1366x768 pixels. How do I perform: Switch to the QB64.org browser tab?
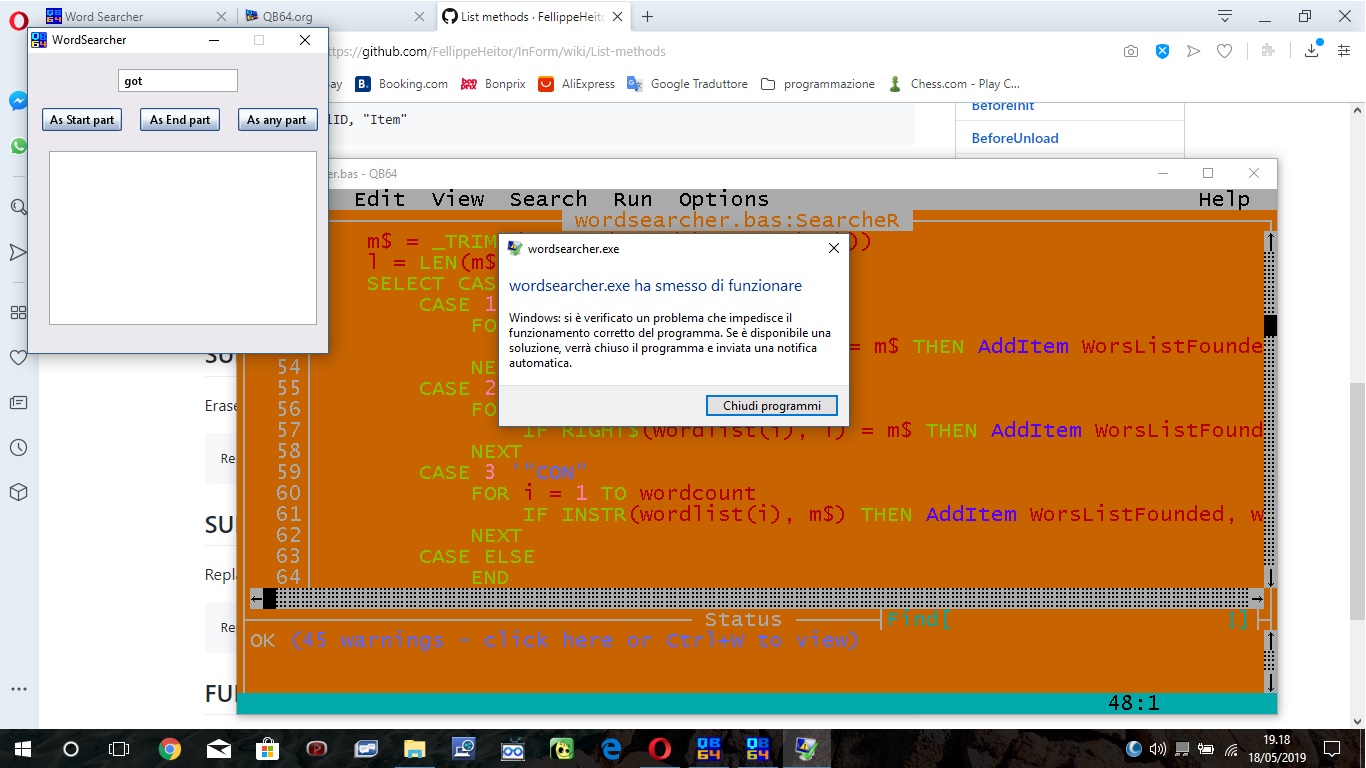(x=337, y=16)
